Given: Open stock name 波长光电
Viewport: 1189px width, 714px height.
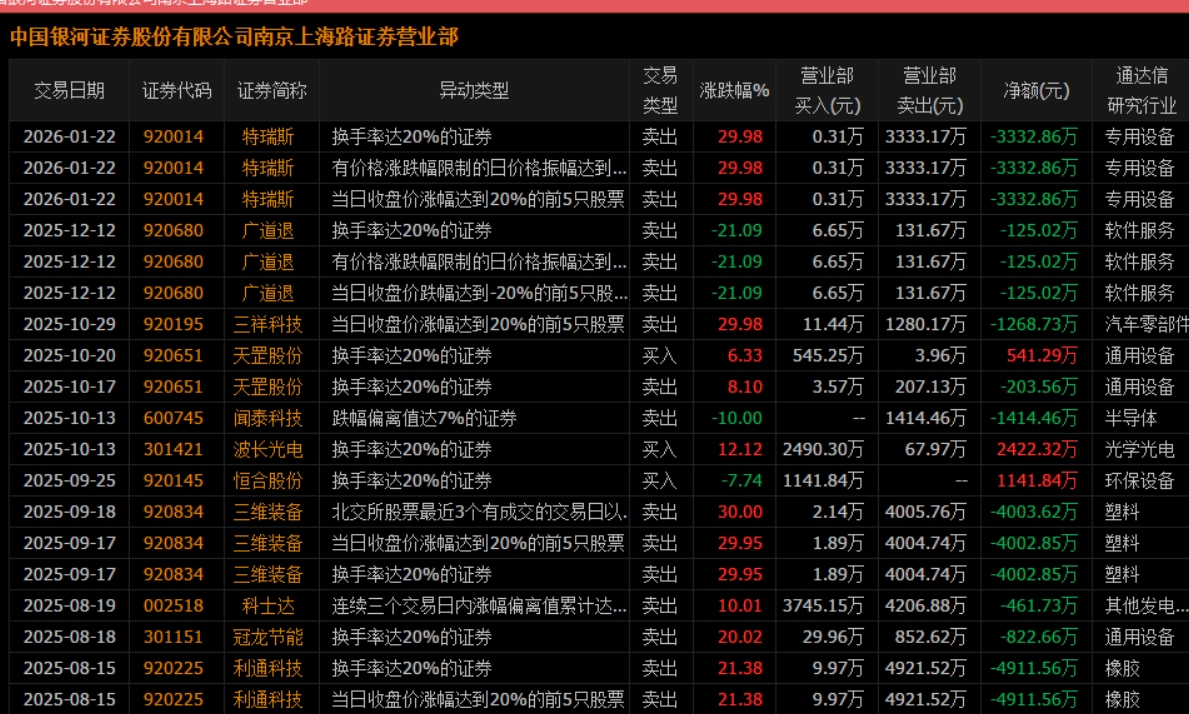Looking at the screenshot, I should coord(268,449).
